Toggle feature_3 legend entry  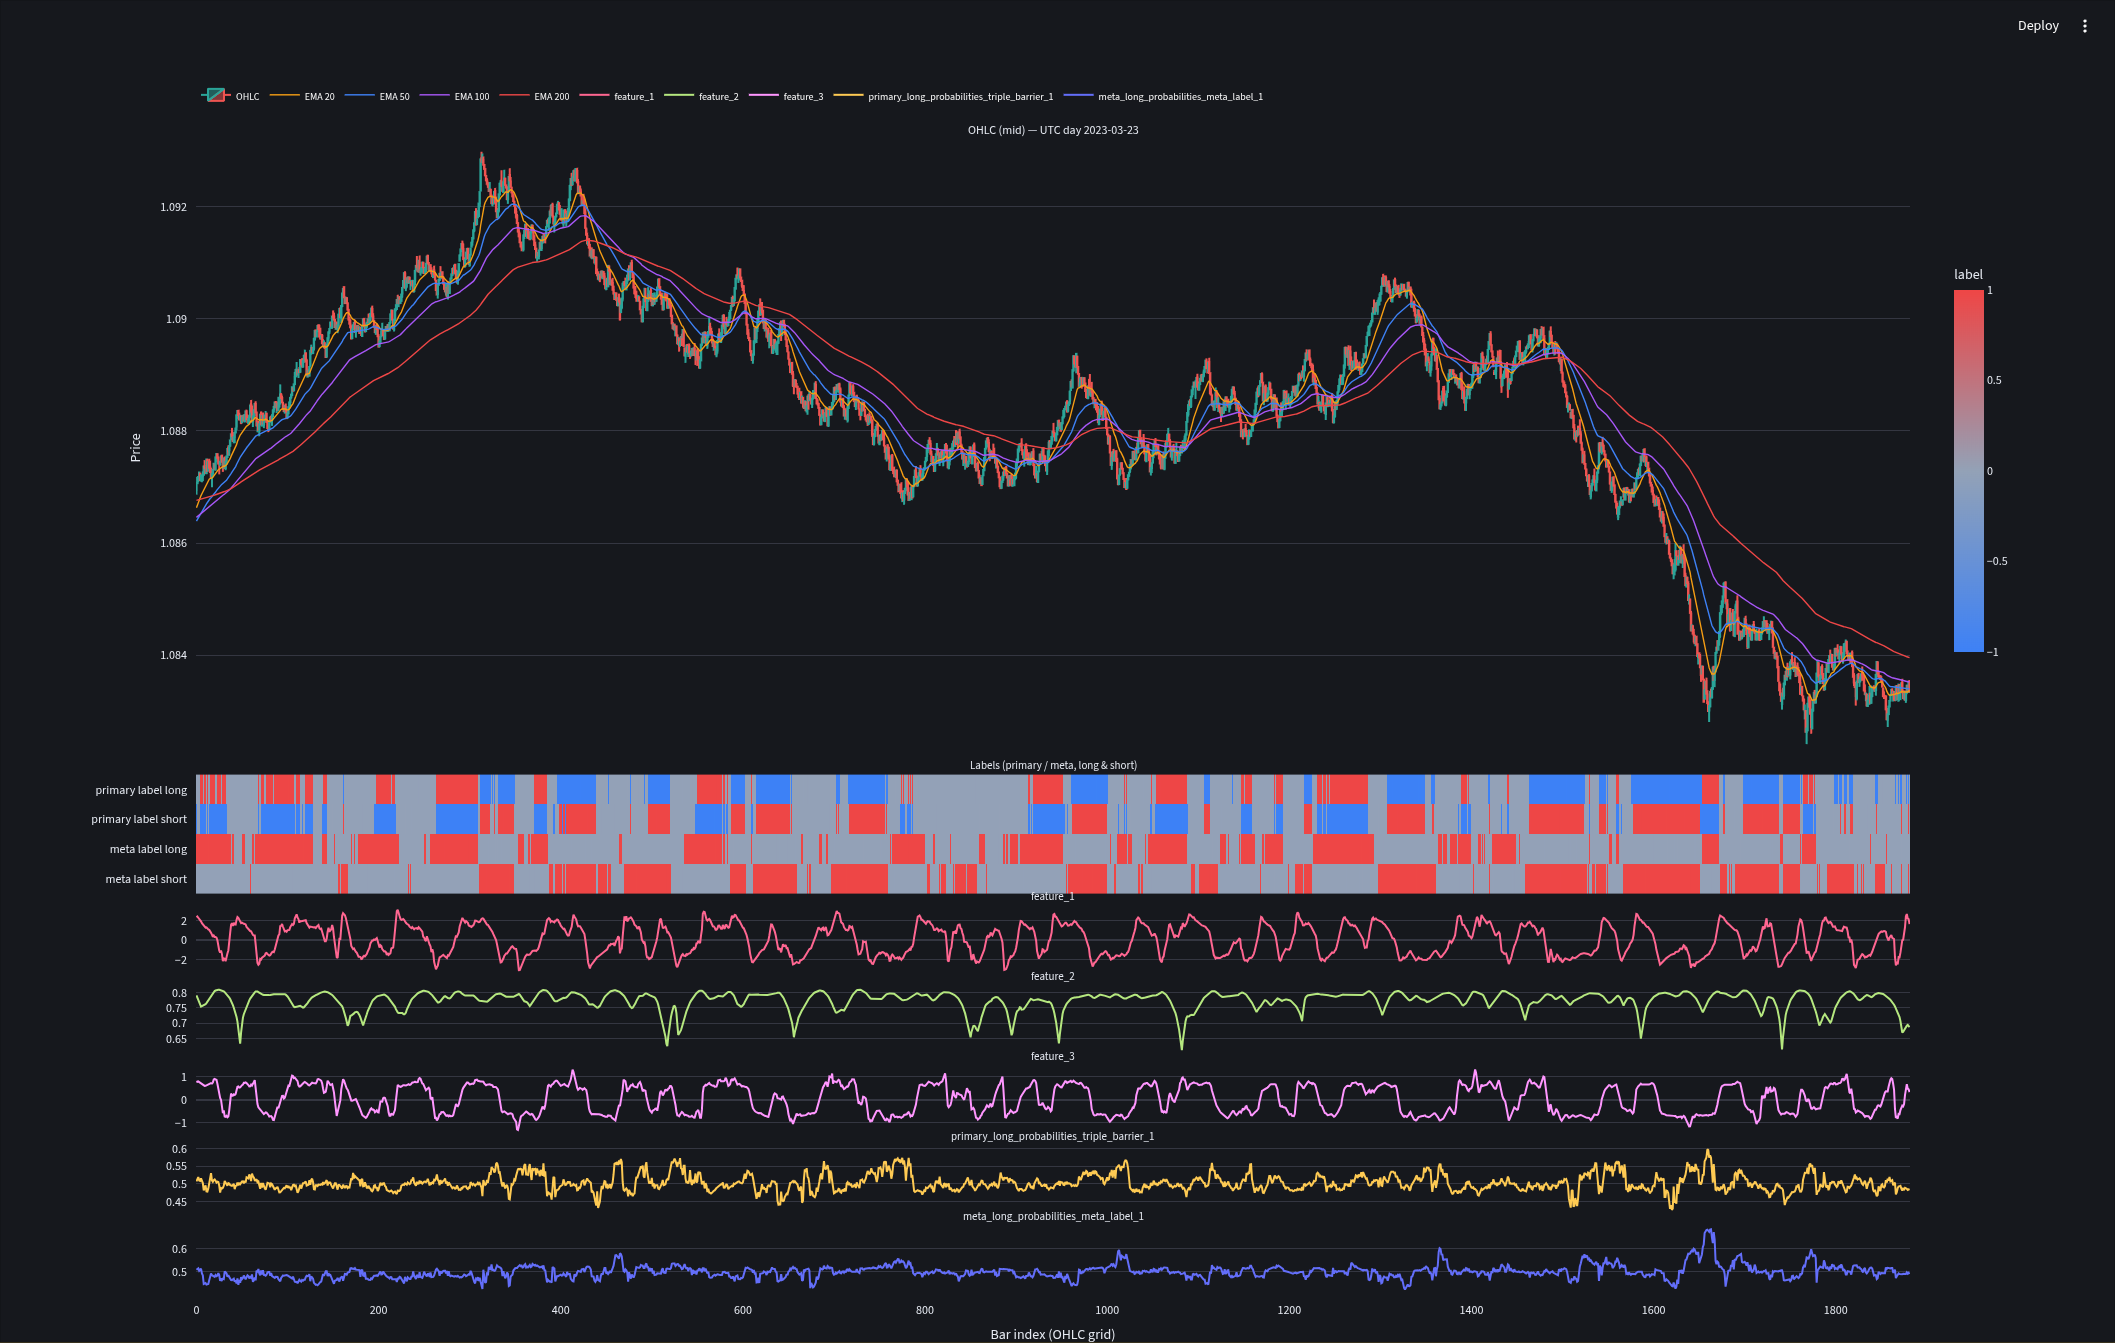click(x=786, y=96)
